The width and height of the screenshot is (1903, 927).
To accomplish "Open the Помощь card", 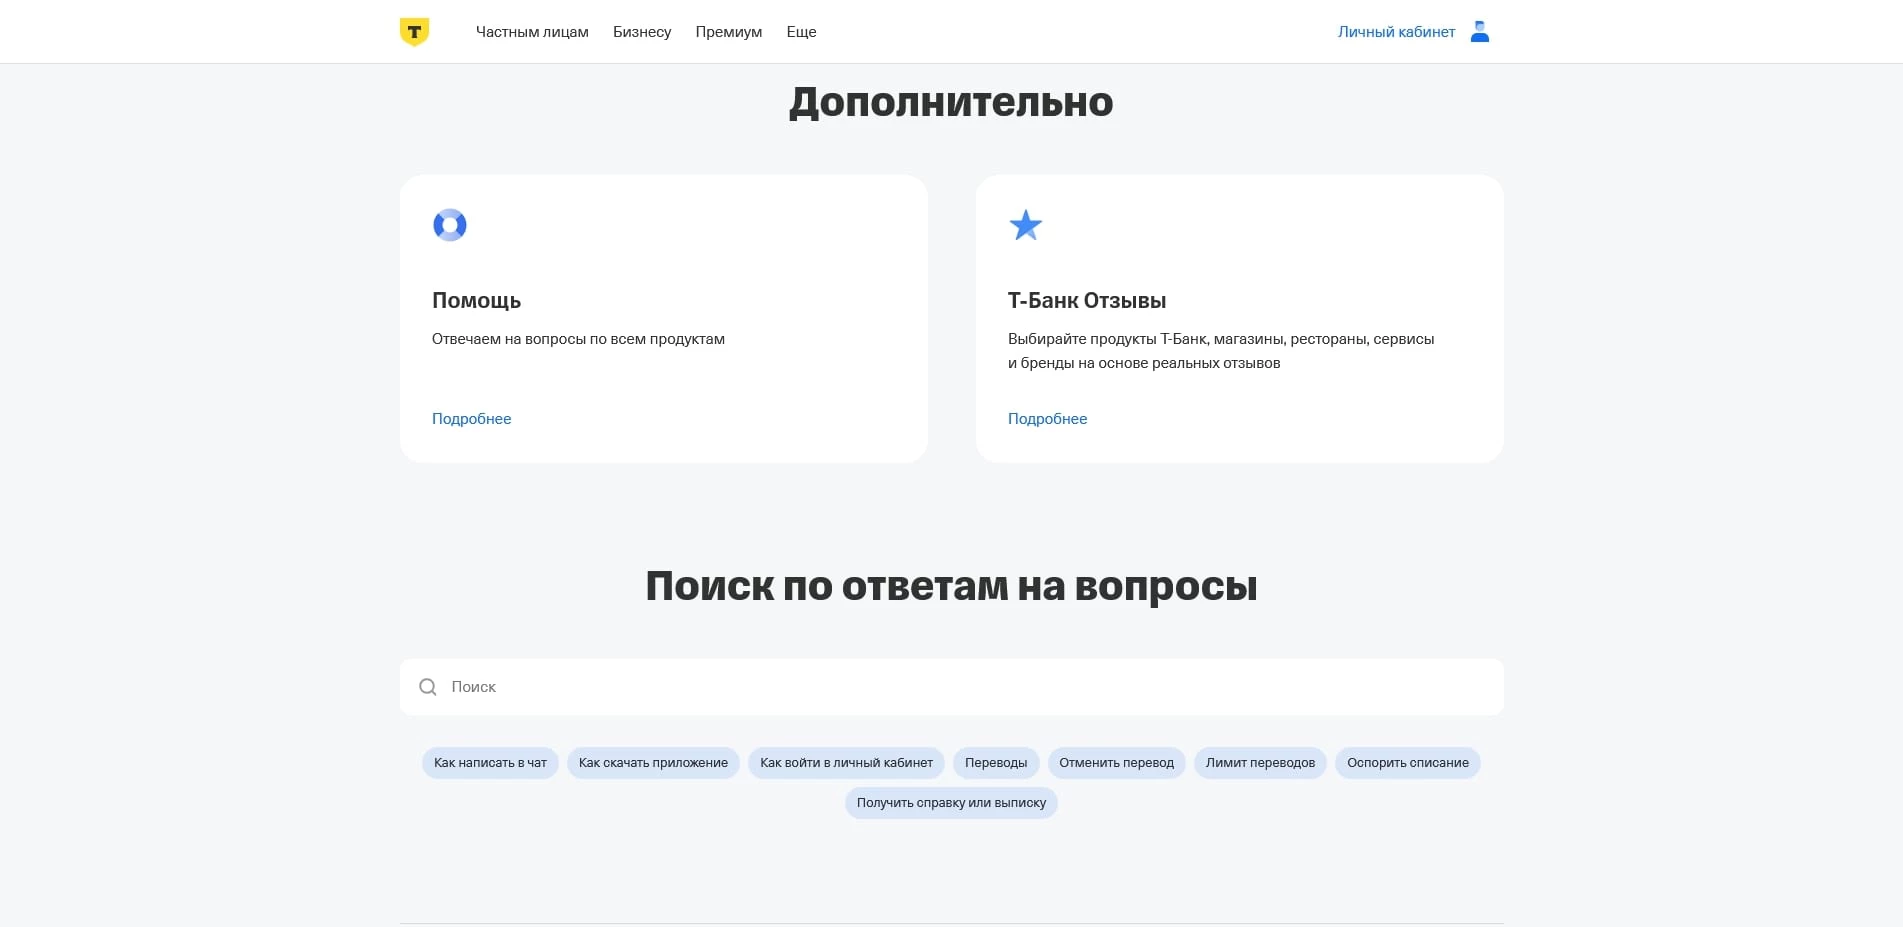I will pyautogui.click(x=663, y=318).
